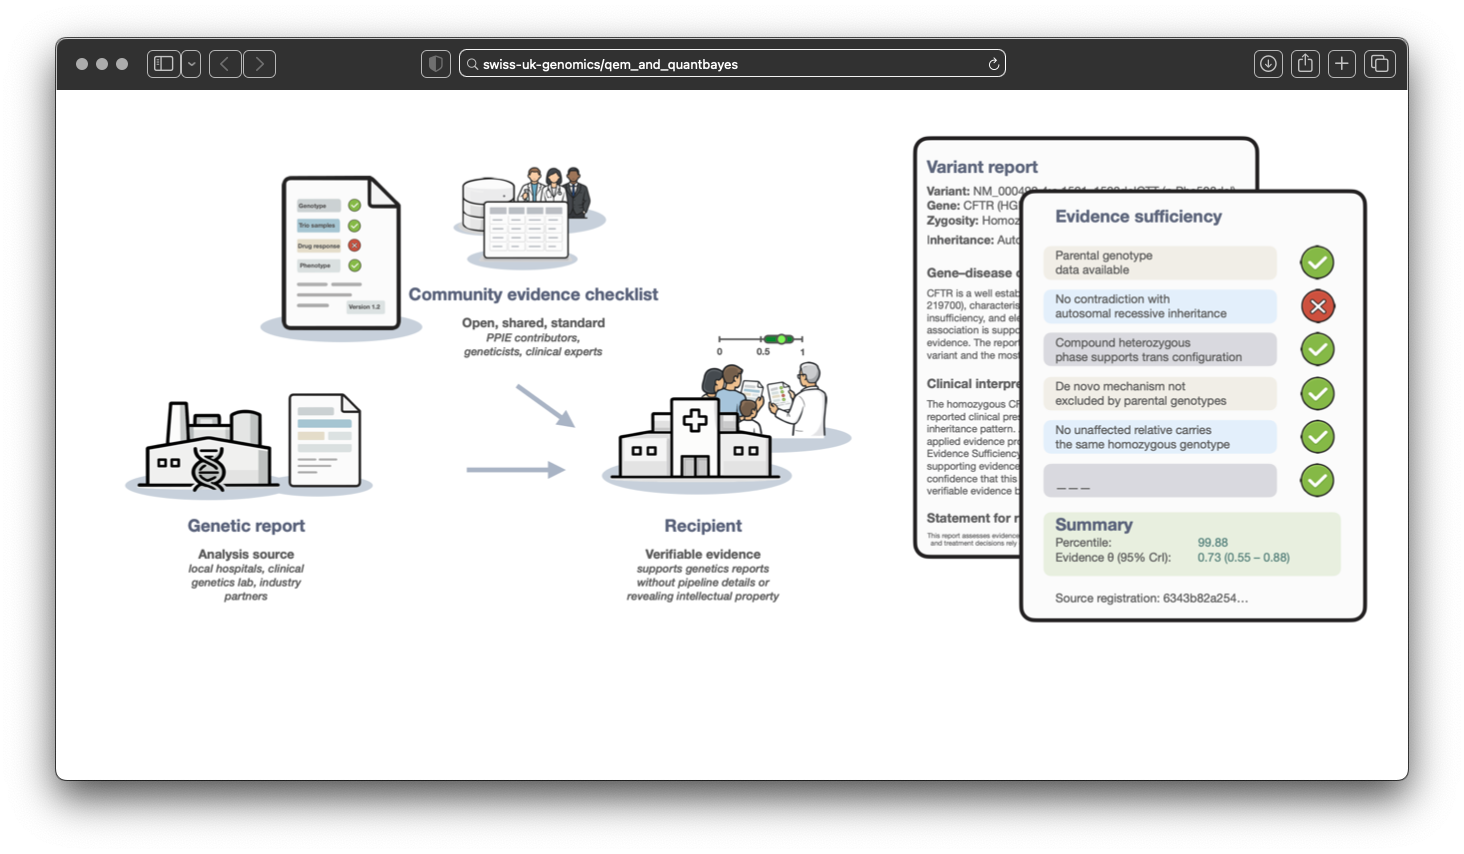
Task: Click the green check beside Genotype in checklist
Action: click(354, 205)
